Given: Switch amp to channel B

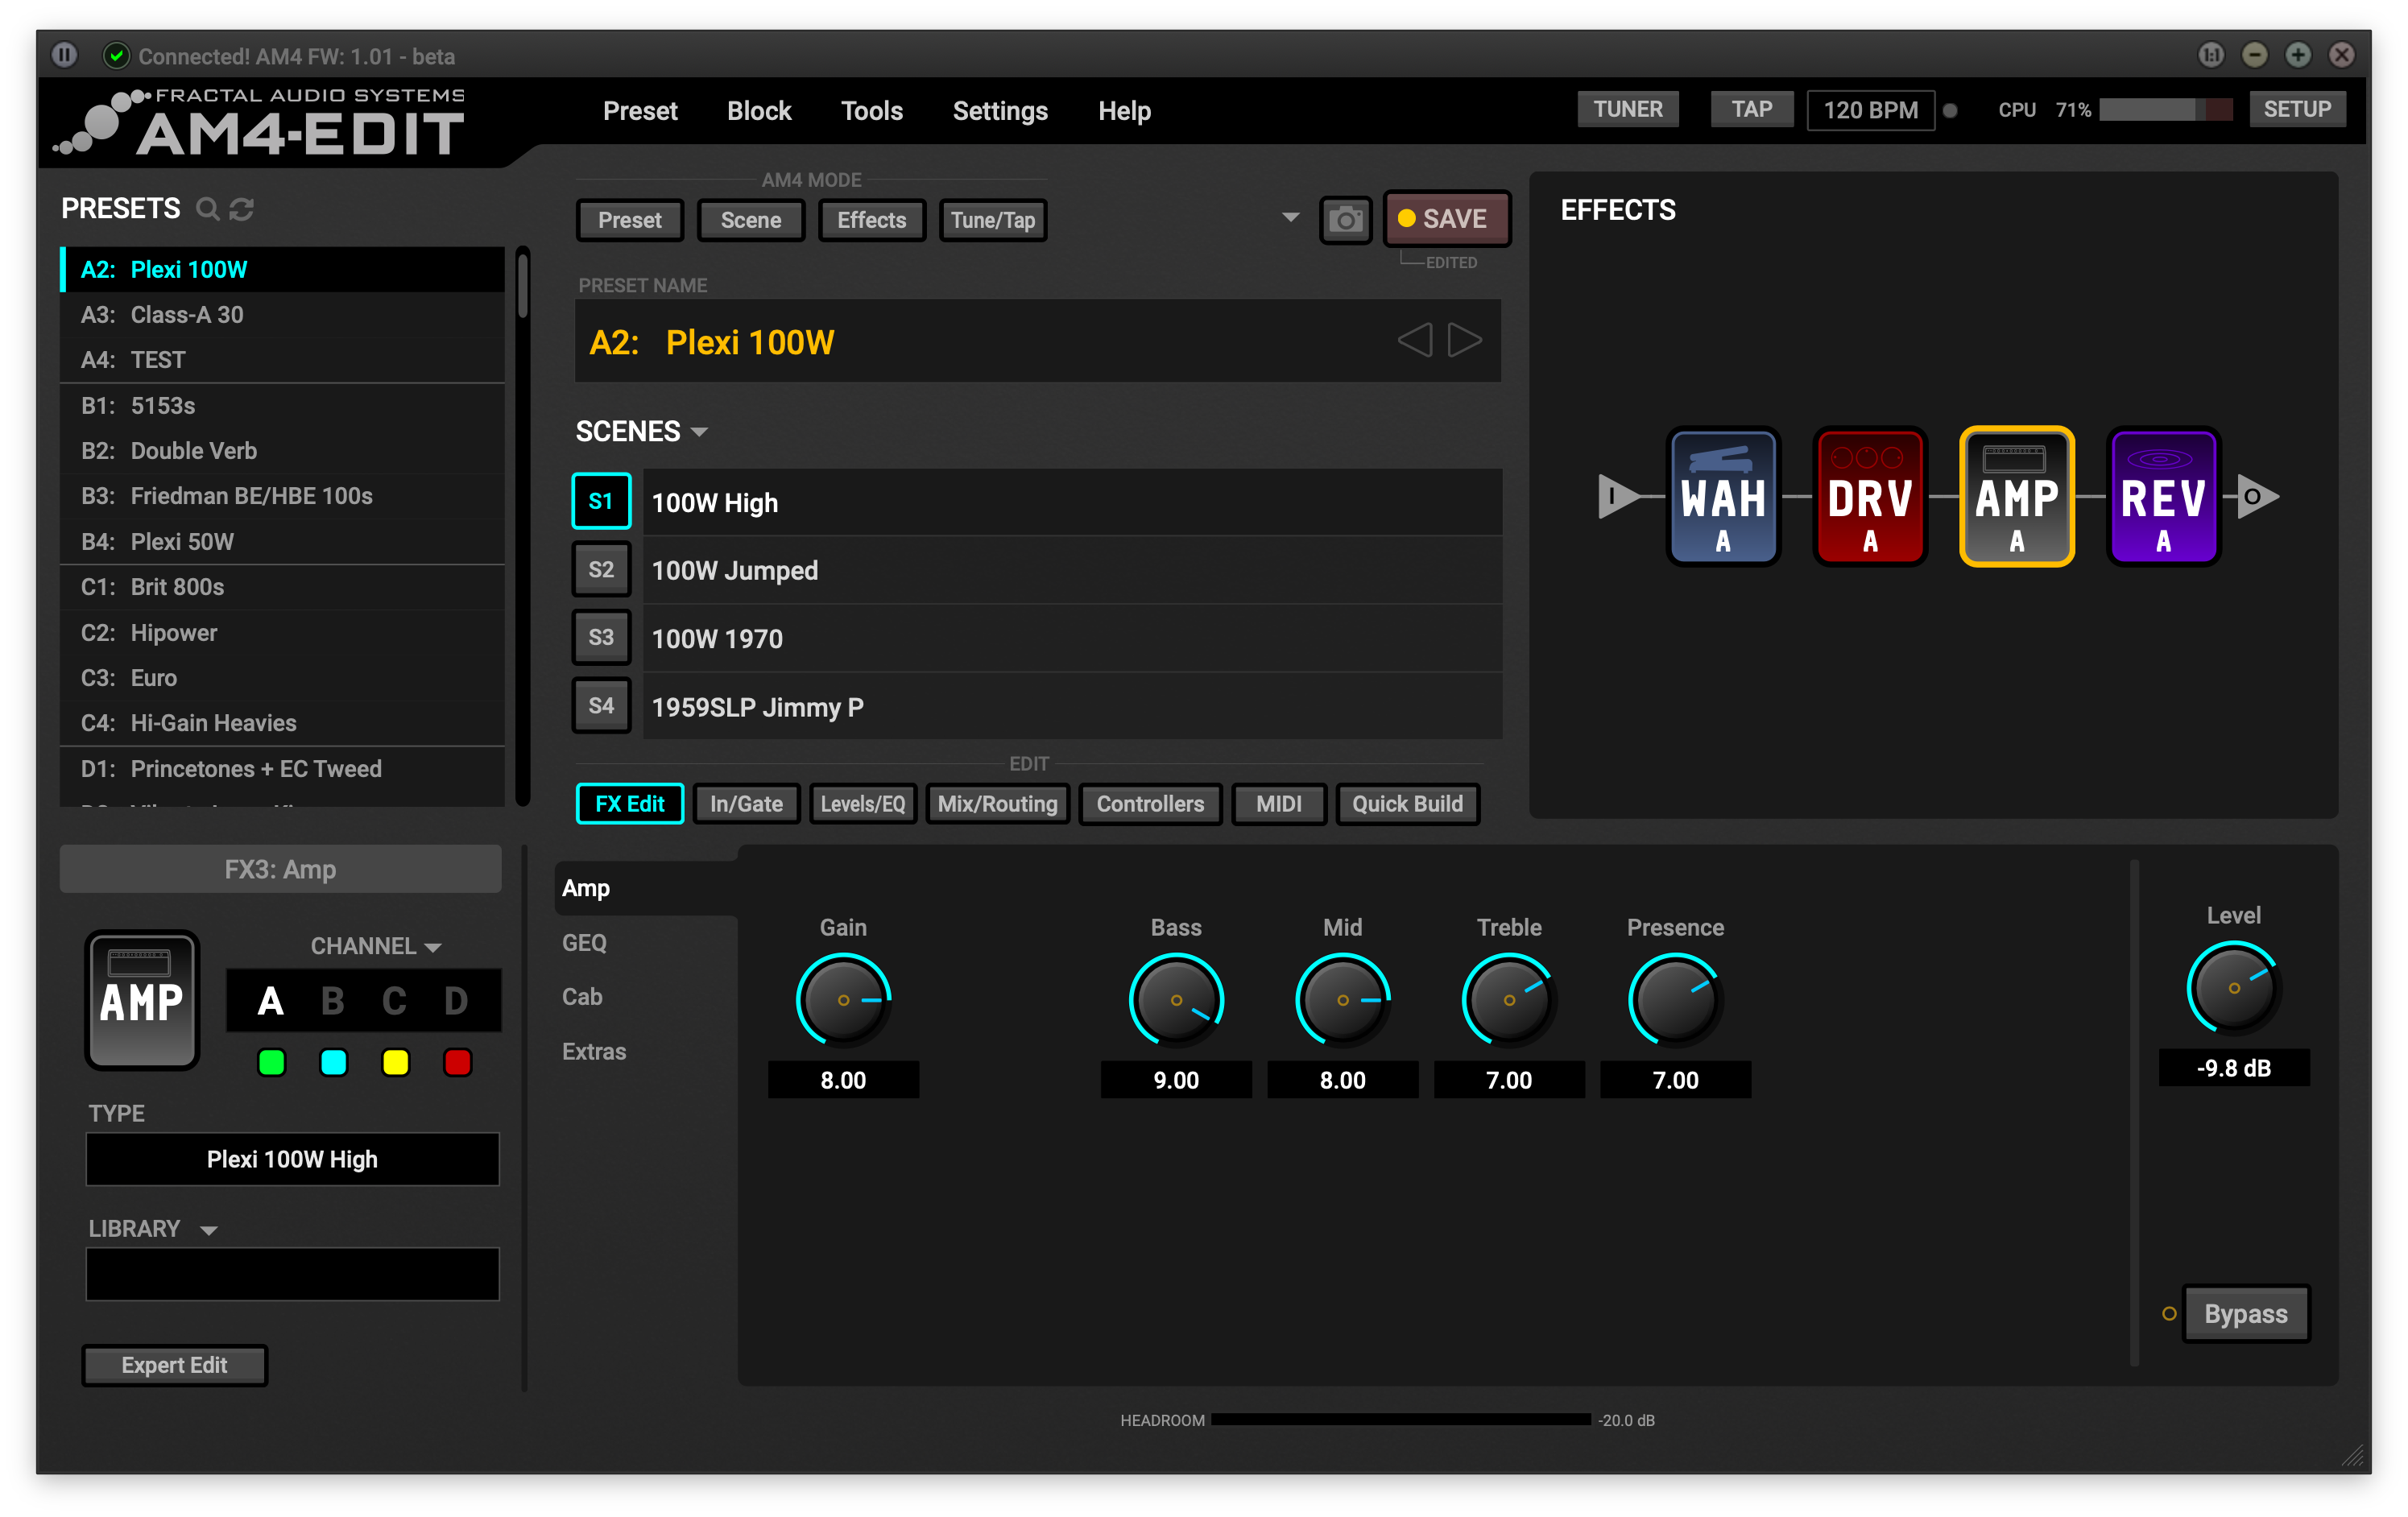Looking at the screenshot, I should coord(333,1001).
